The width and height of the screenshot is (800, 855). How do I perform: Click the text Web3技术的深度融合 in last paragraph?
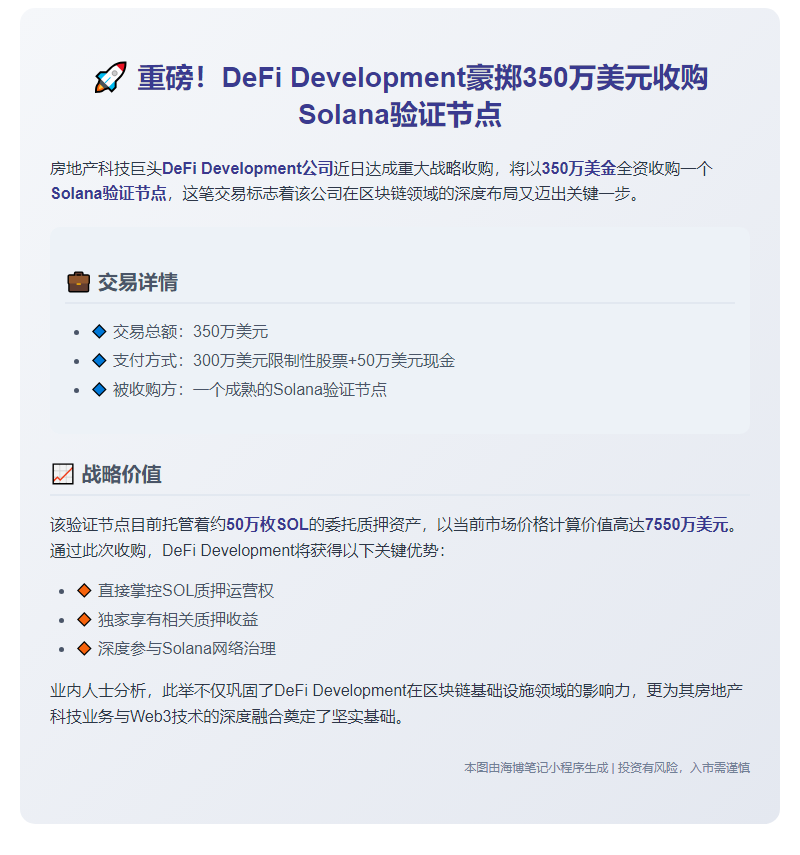pos(206,716)
